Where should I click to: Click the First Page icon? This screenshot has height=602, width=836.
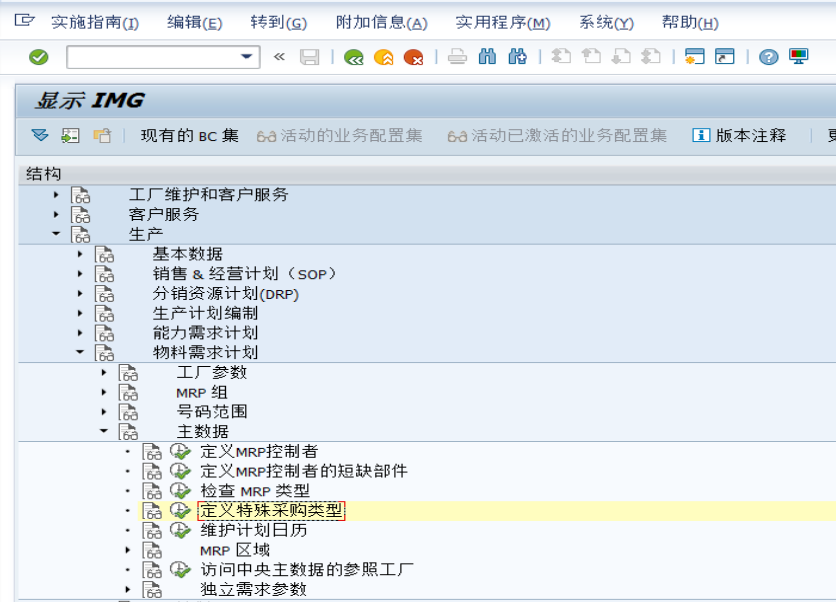(x=561, y=57)
